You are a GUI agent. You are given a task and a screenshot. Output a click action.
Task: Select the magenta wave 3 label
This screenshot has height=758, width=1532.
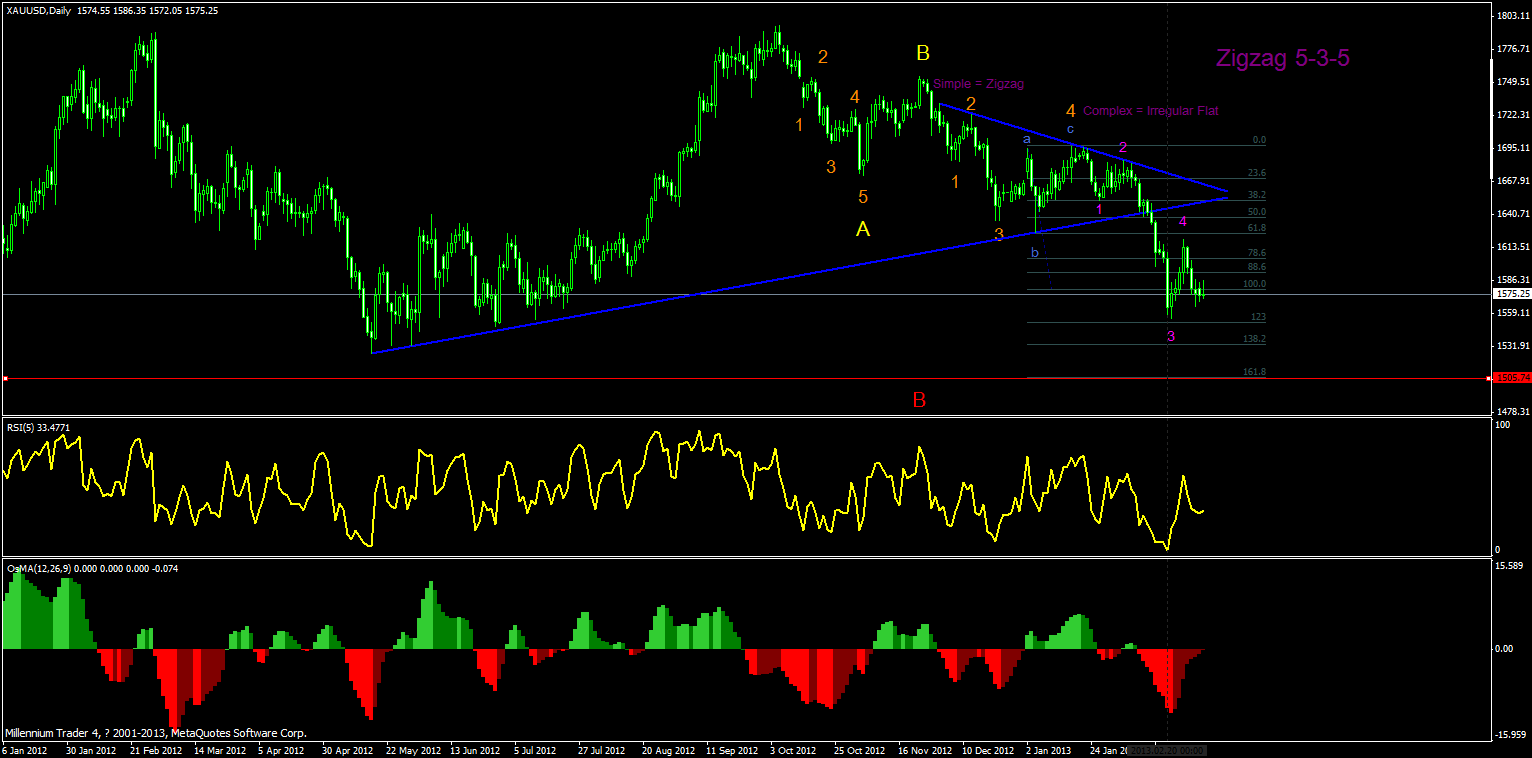coord(1171,337)
